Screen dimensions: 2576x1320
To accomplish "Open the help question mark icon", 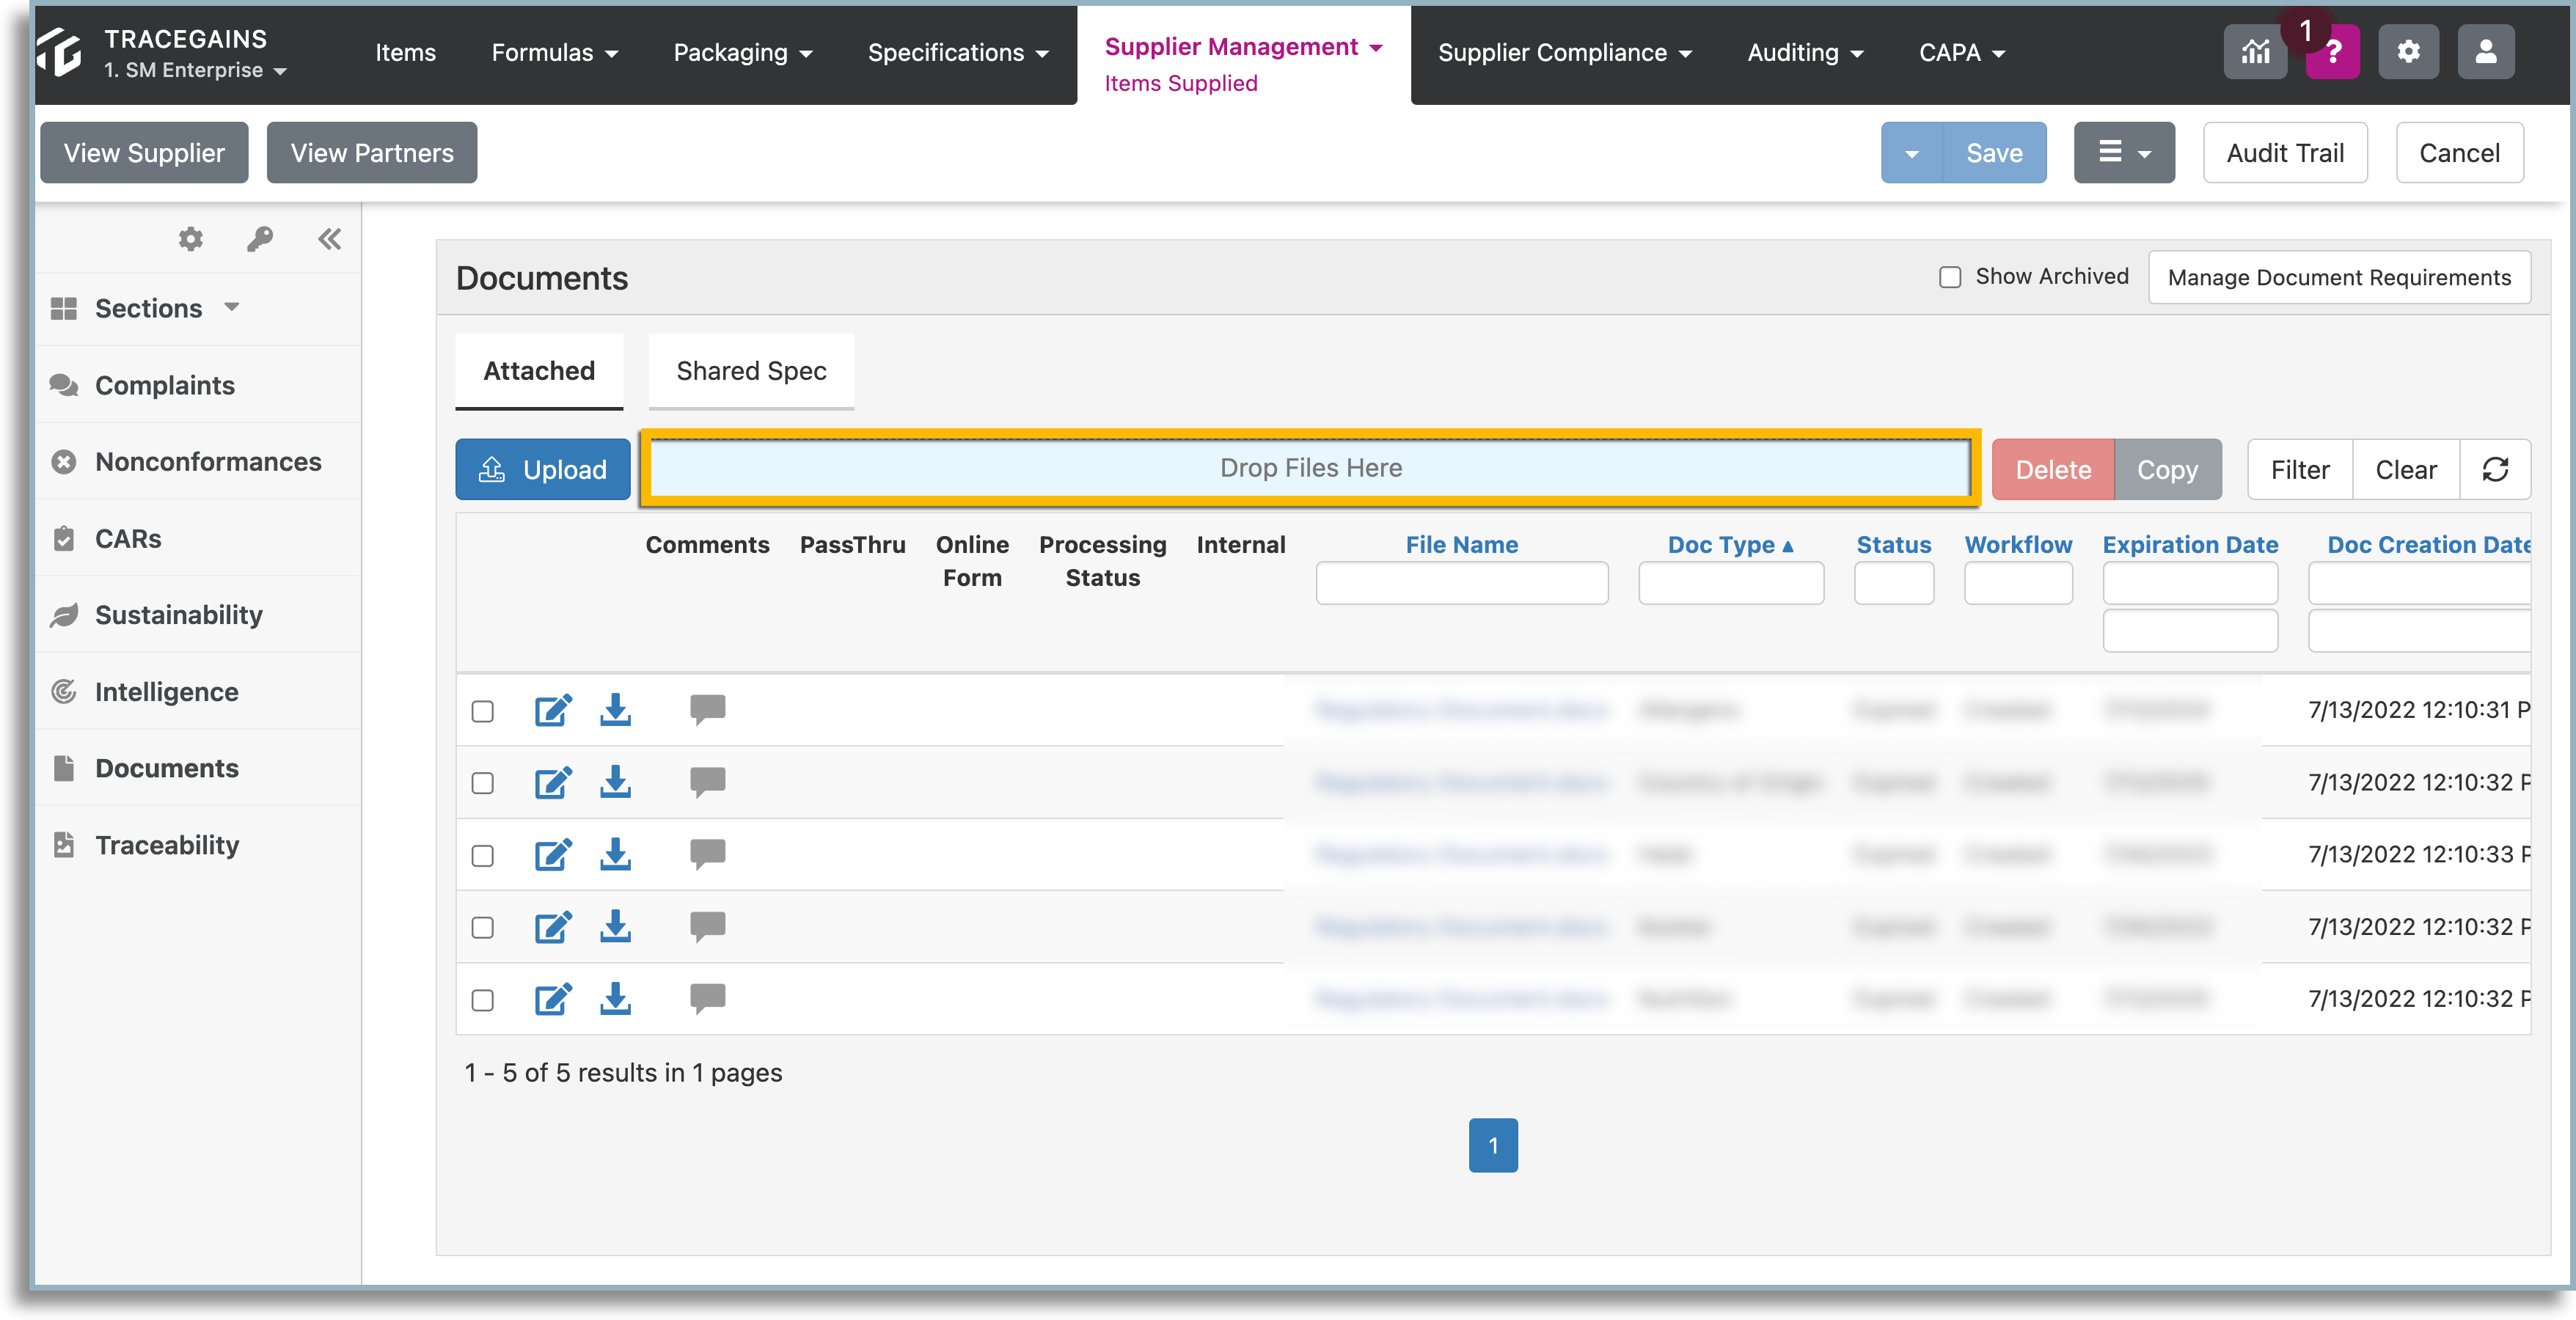I will [x=2332, y=52].
